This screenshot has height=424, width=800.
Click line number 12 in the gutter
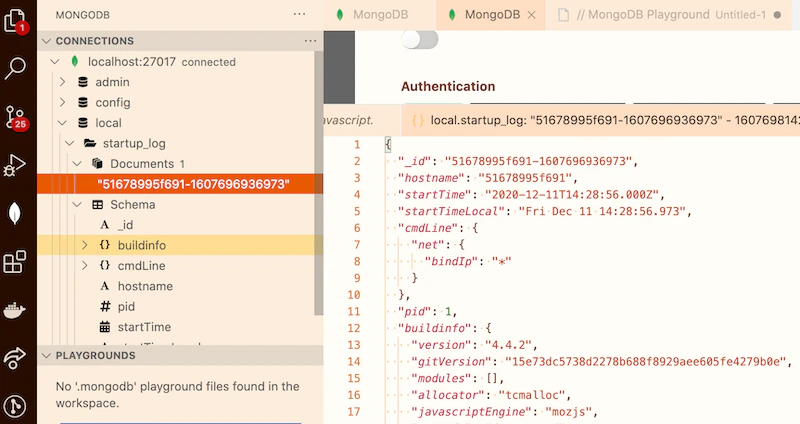(354, 328)
